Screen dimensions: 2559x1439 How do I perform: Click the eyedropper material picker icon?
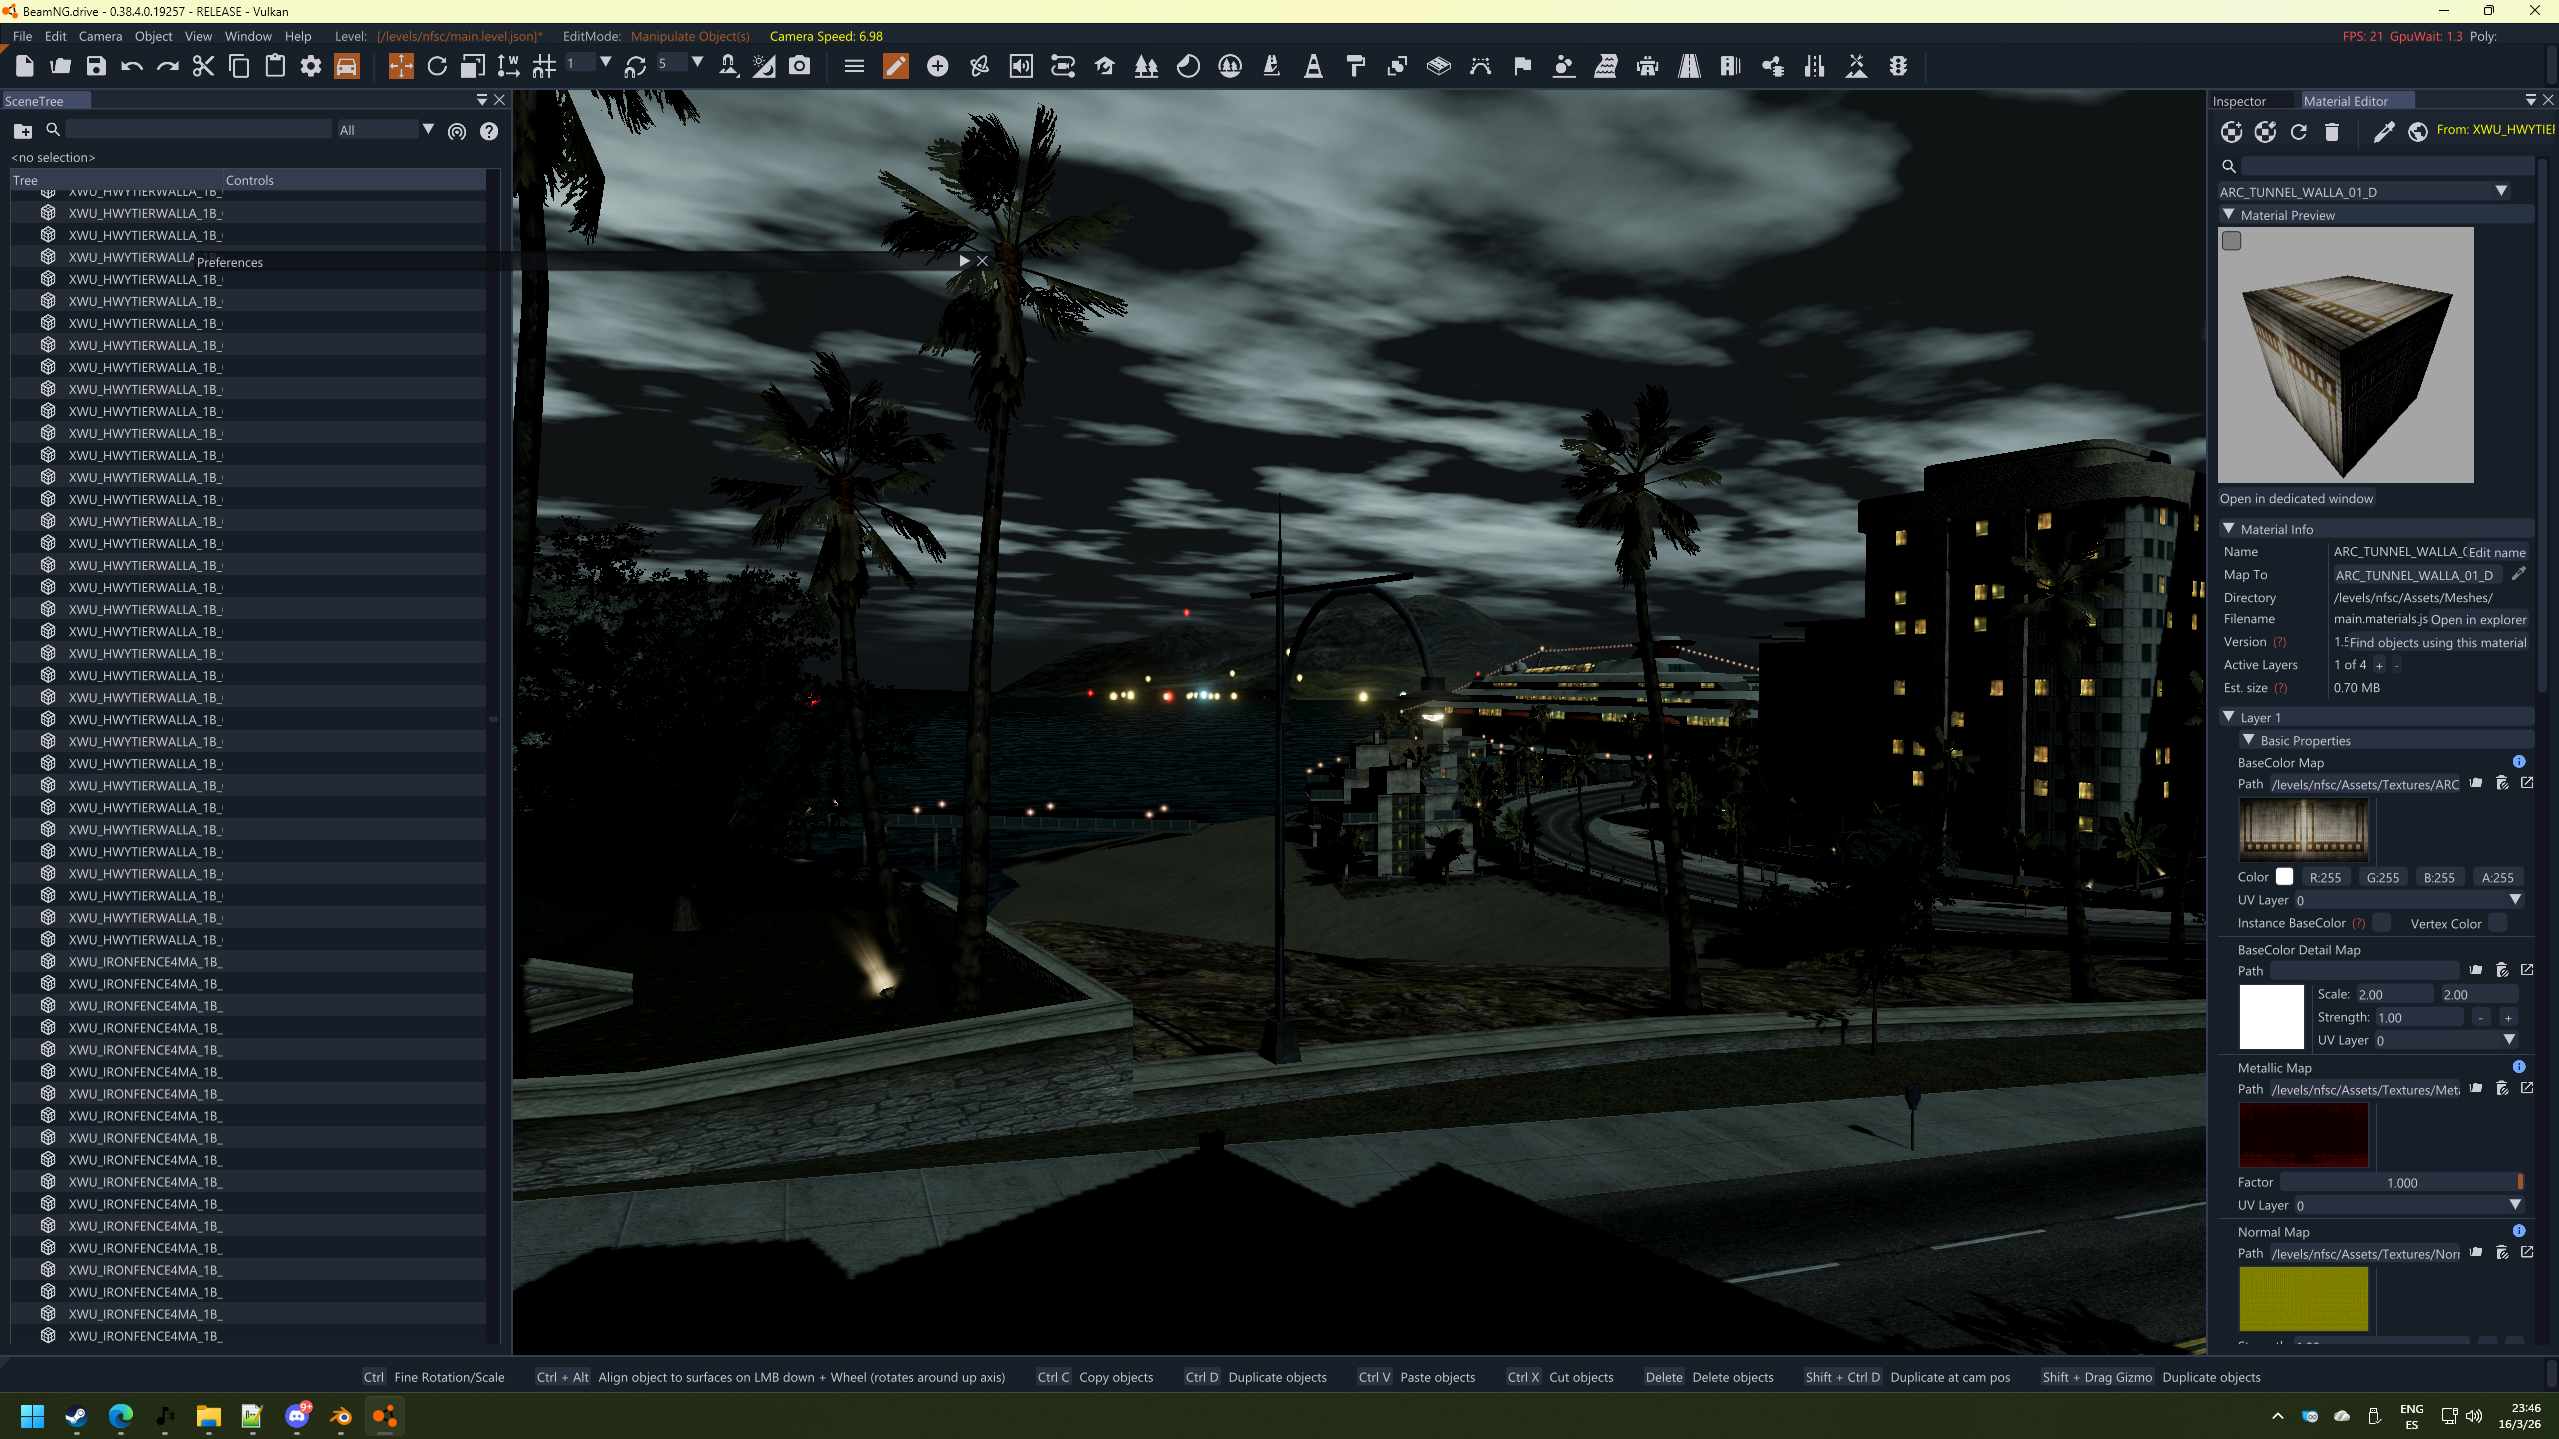coord(2384,132)
